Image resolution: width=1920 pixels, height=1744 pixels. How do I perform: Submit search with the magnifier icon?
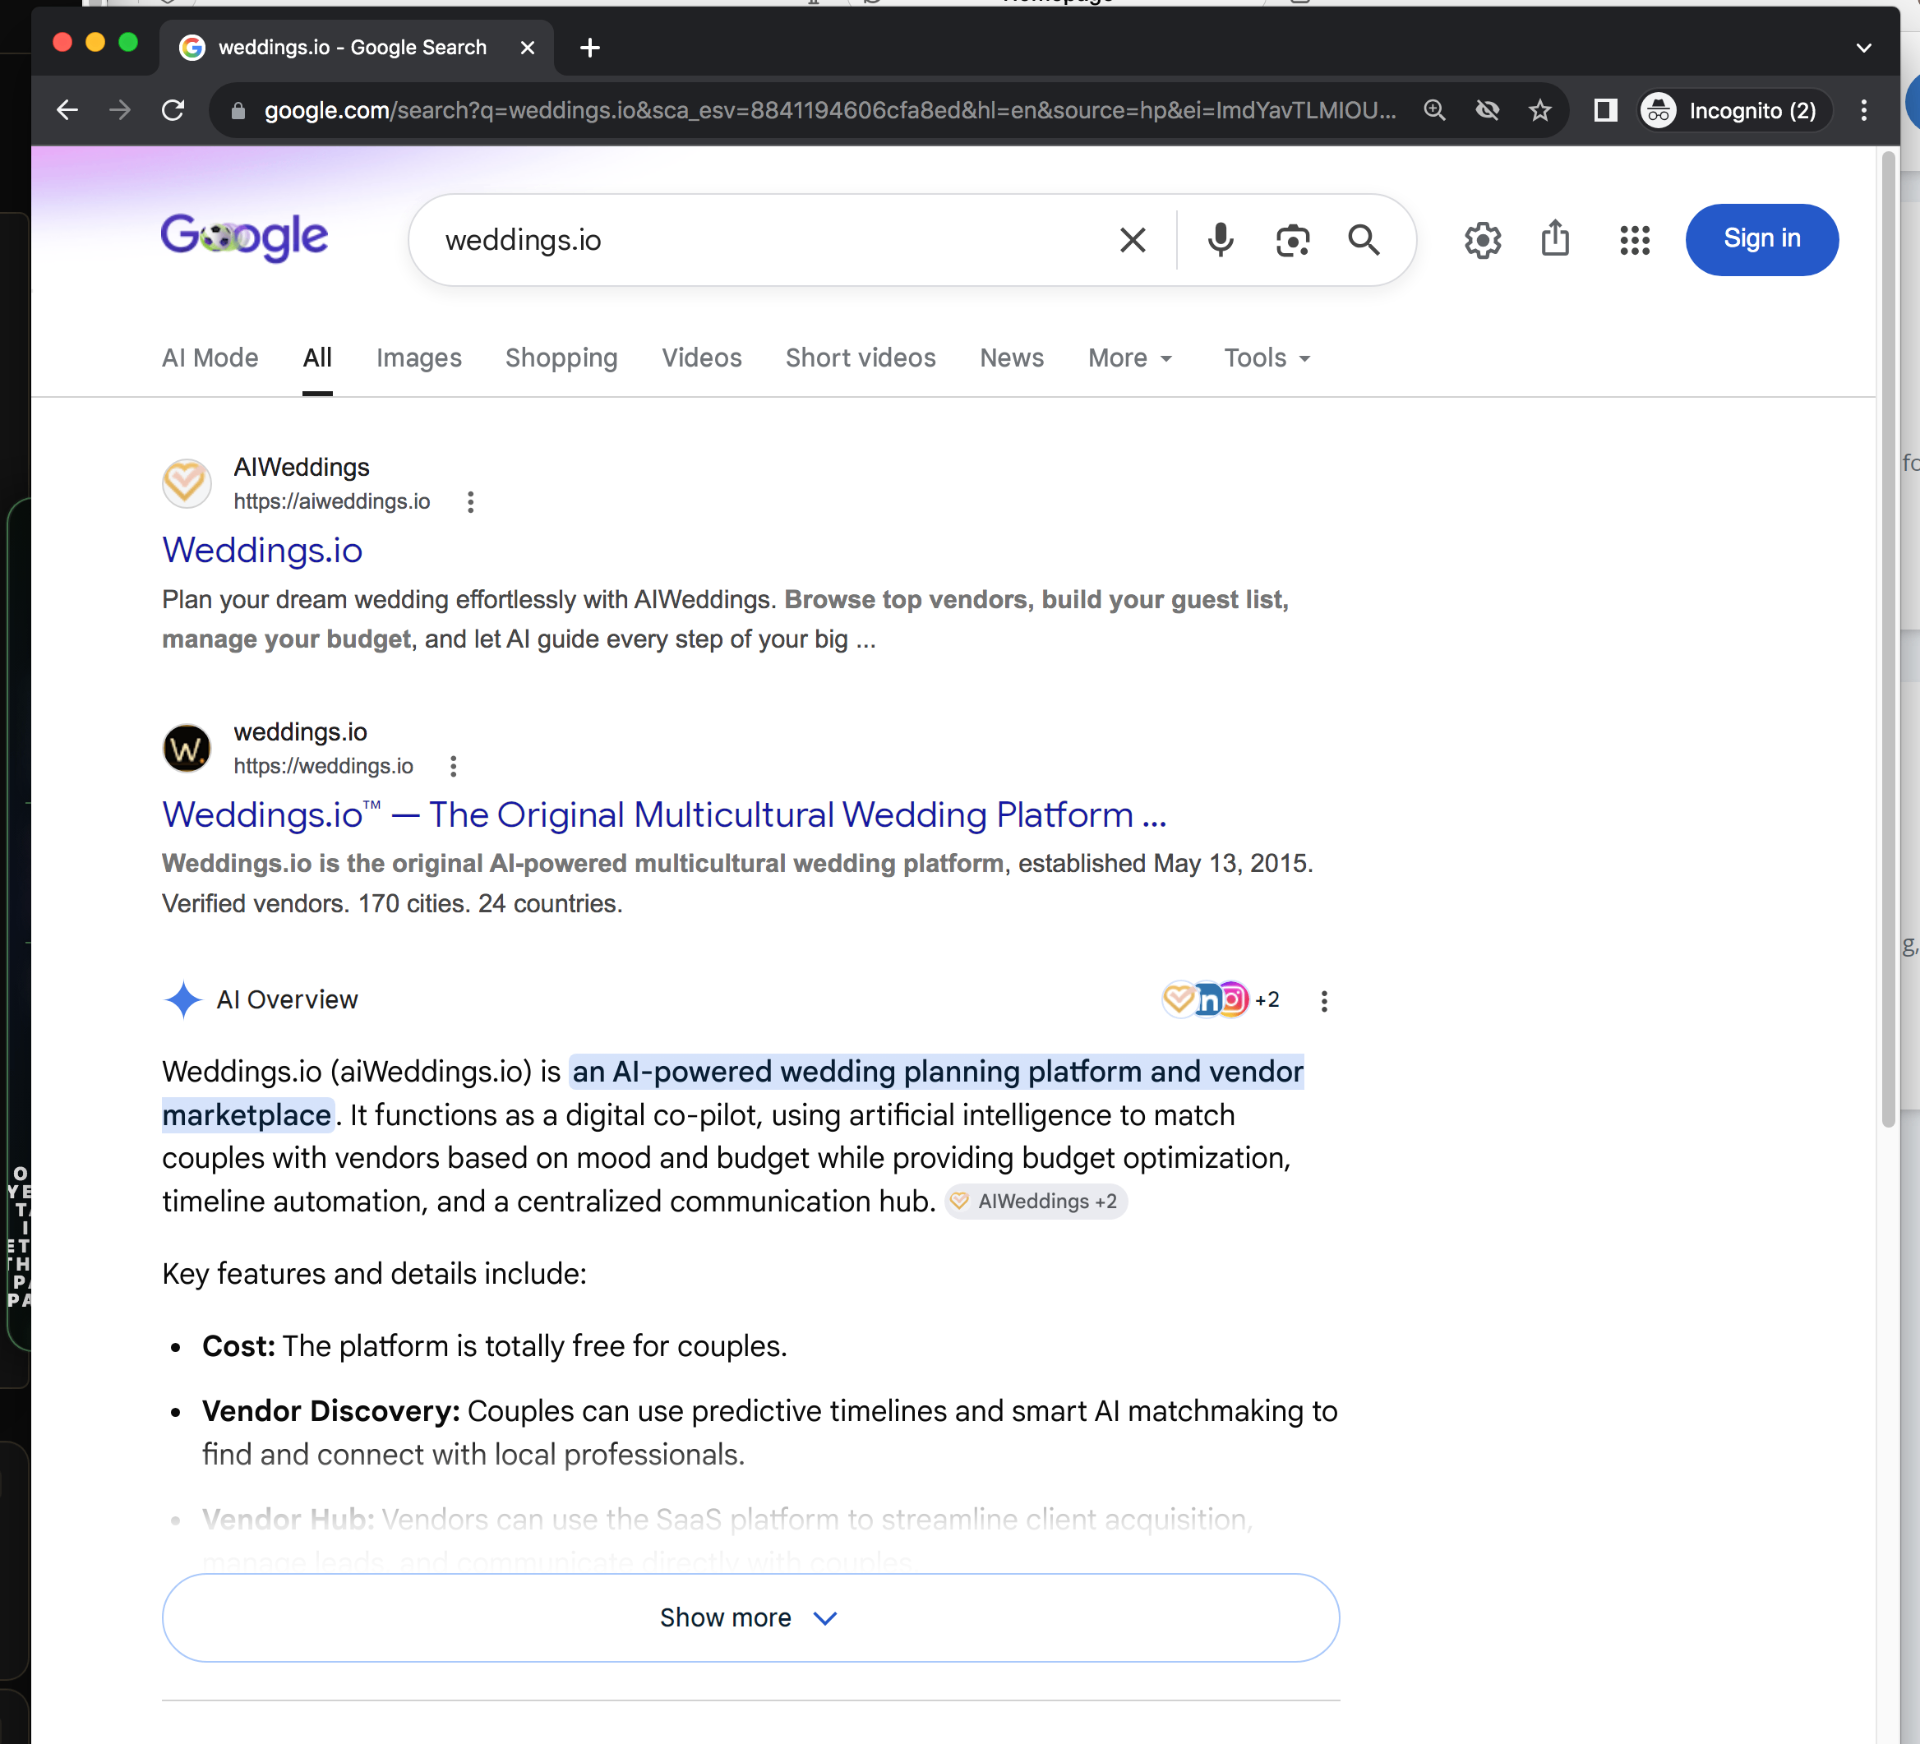1364,240
